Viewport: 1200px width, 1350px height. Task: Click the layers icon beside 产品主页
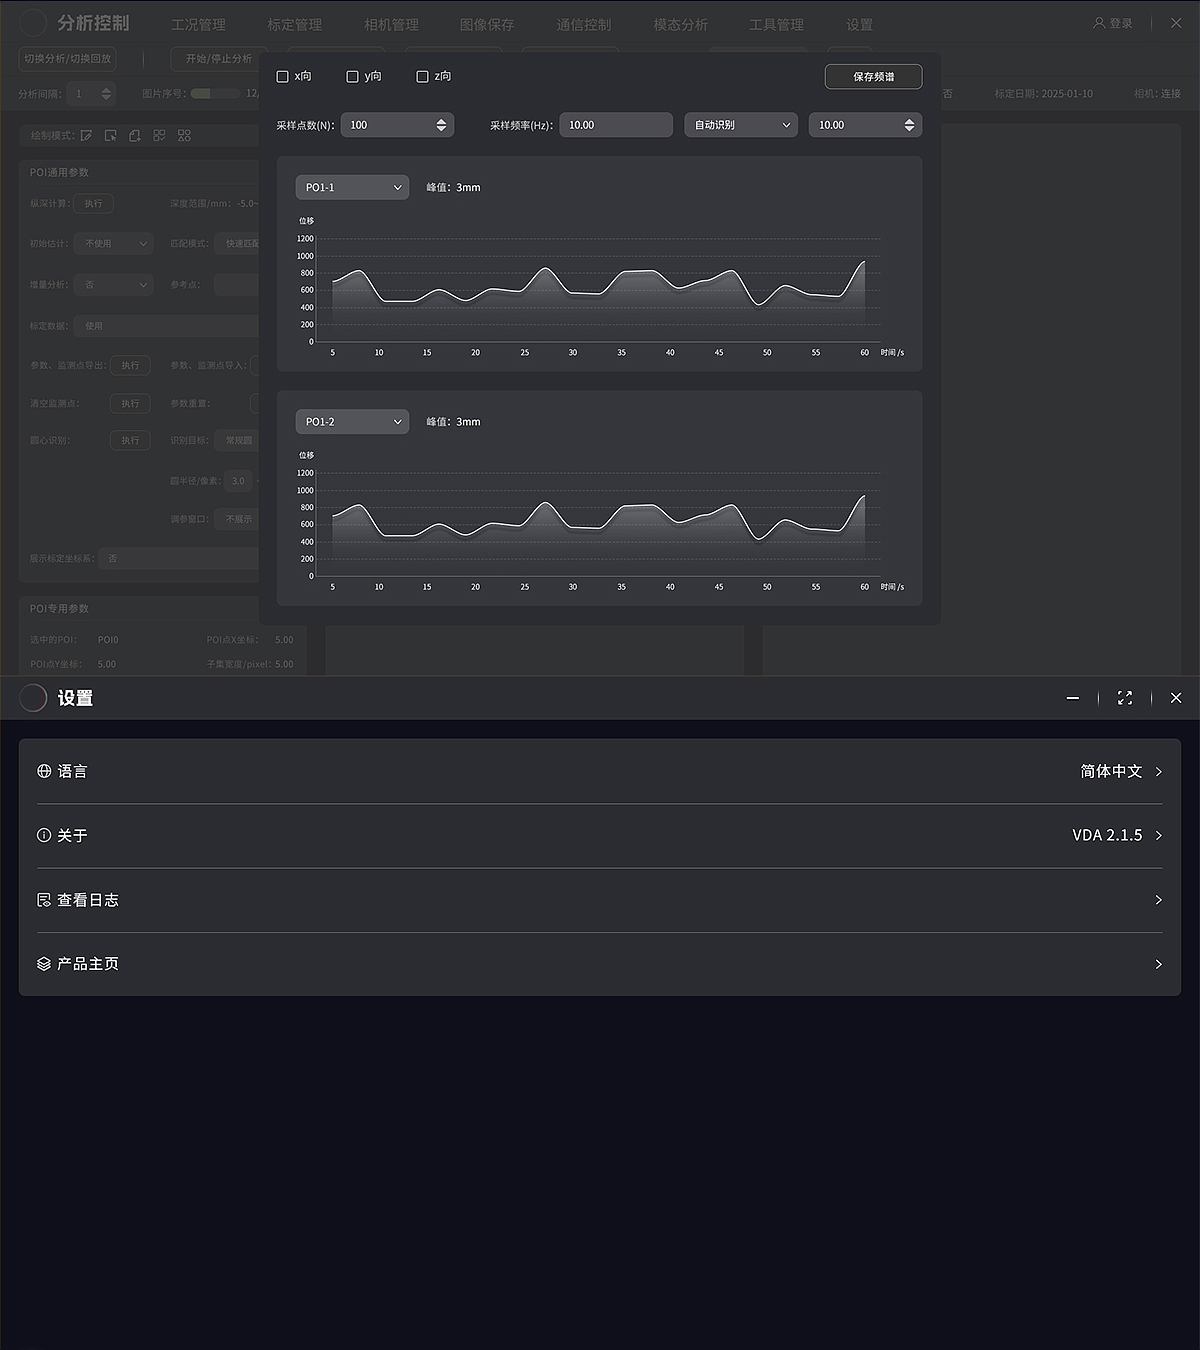coord(44,964)
